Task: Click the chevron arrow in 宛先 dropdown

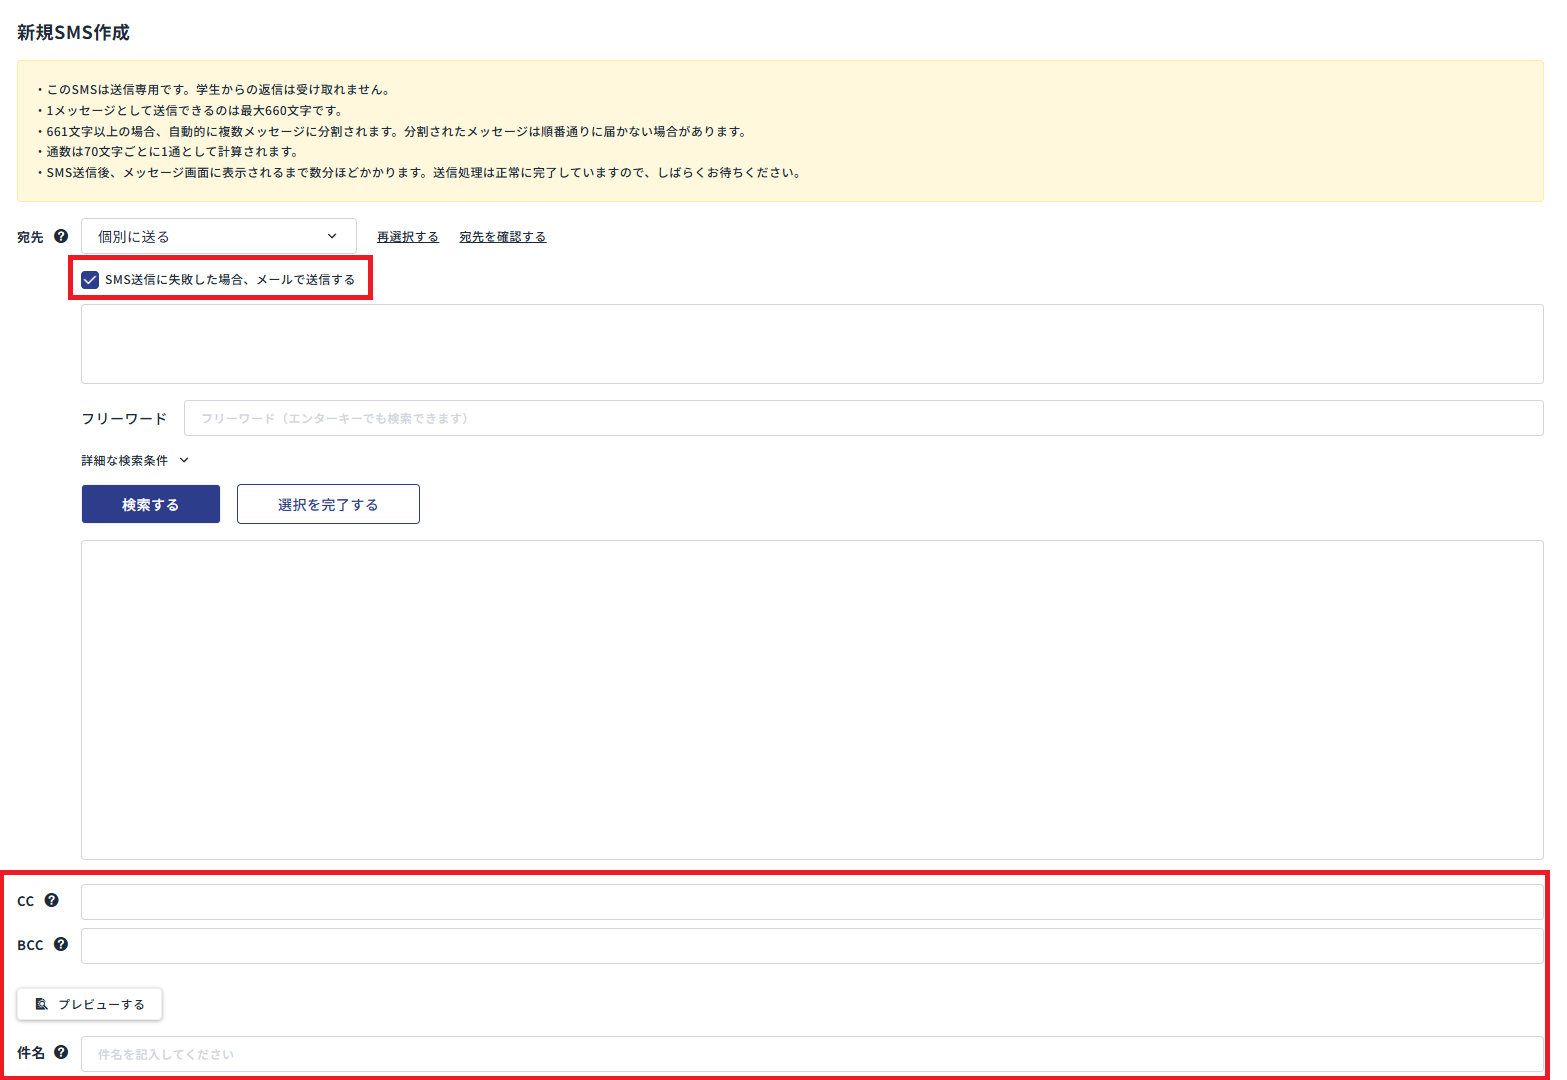Action: click(332, 236)
